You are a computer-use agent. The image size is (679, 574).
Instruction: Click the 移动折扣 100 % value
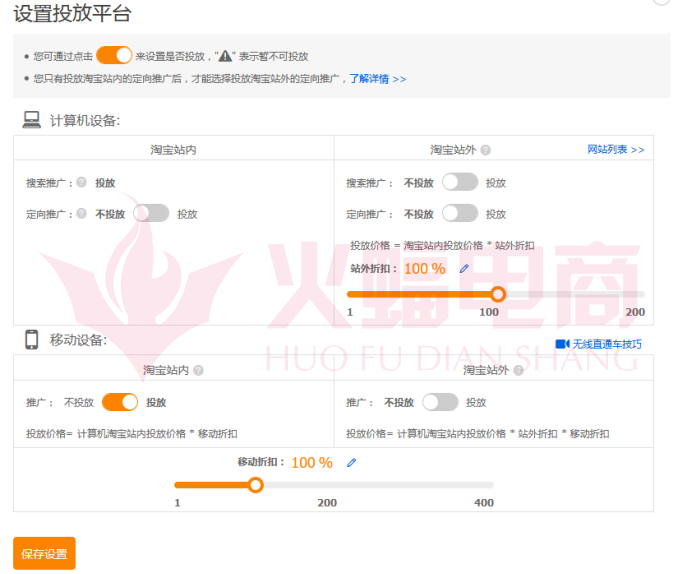[x=312, y=463]
